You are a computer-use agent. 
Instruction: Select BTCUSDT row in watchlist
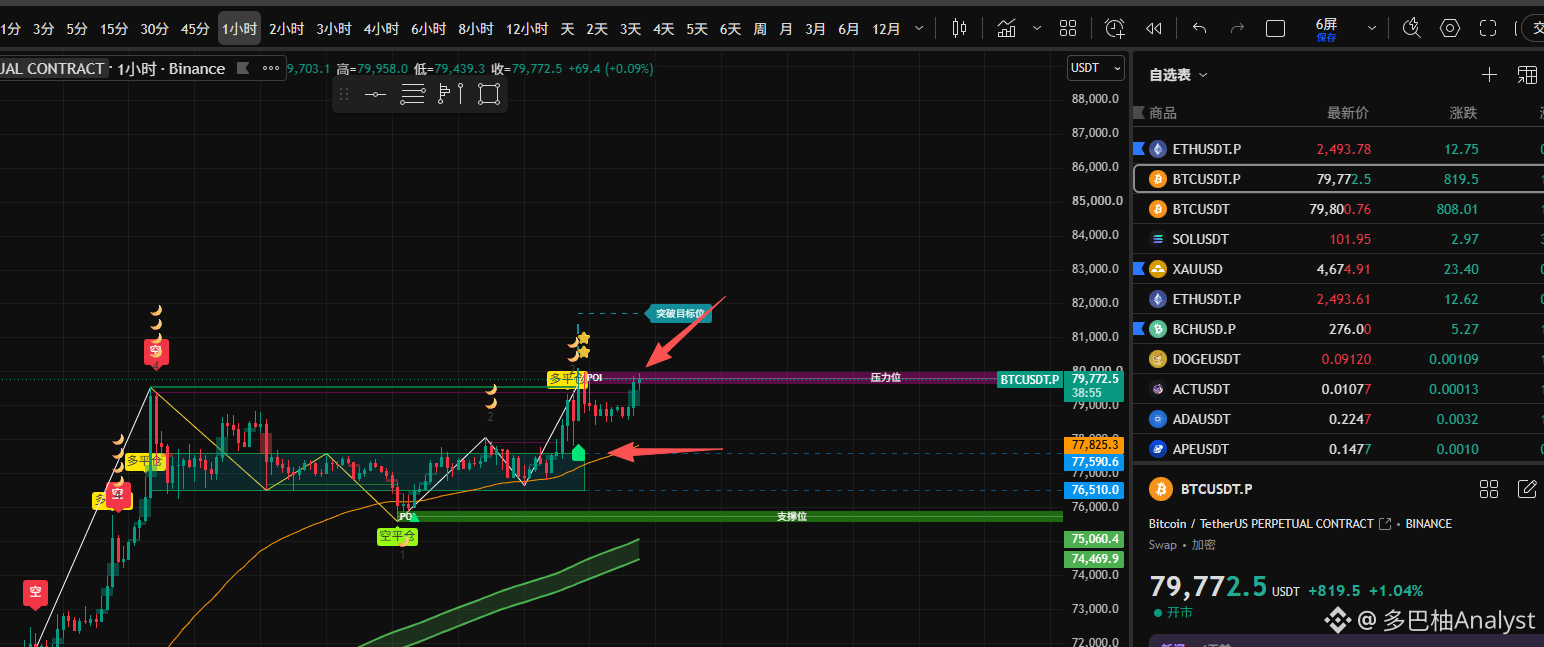pyautogui.click(x=1338, y=209)
